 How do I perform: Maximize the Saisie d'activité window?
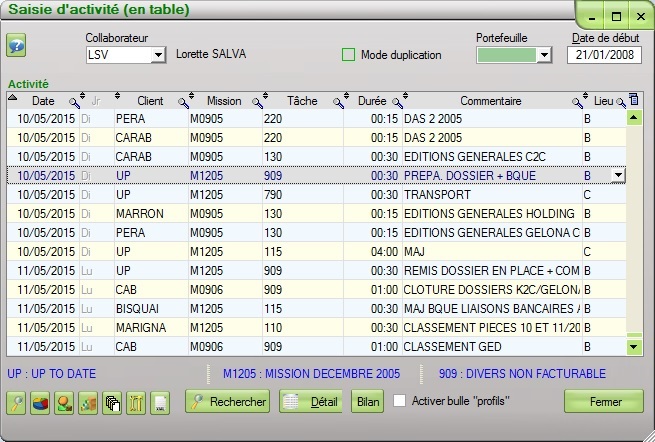[x=616, y=17]
